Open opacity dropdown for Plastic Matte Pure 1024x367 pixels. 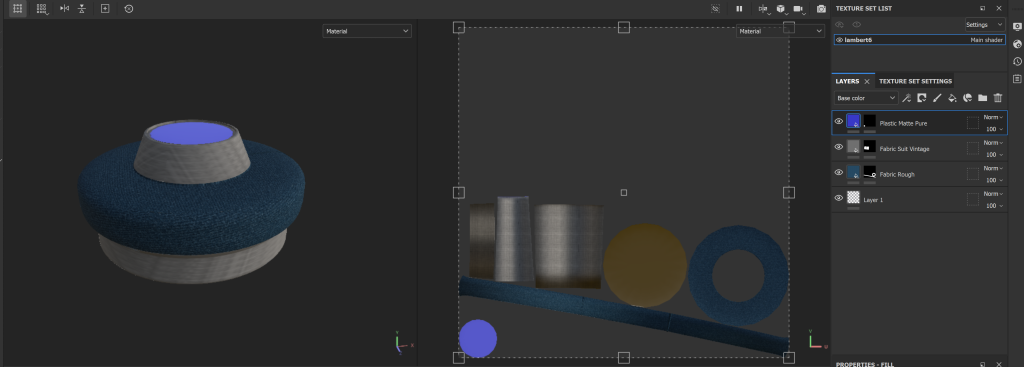pyautogui.click(x=995, y=129)
